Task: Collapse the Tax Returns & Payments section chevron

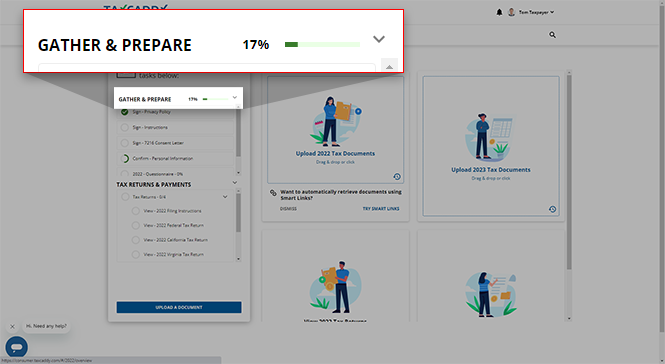Action: coord(235,182)
